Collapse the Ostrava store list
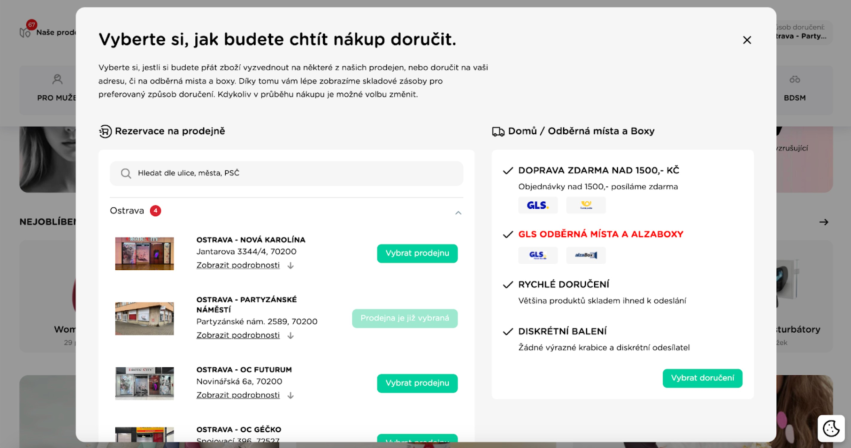The height and width of the screenshot is (448, 851). pyautogui.click(x=458, y=213)
